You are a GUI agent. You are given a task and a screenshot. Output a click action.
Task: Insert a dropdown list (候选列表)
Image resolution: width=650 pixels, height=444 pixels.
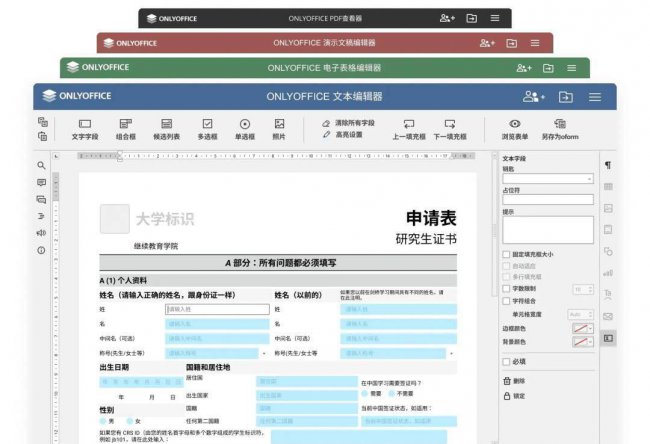click(x=166, y=129)
